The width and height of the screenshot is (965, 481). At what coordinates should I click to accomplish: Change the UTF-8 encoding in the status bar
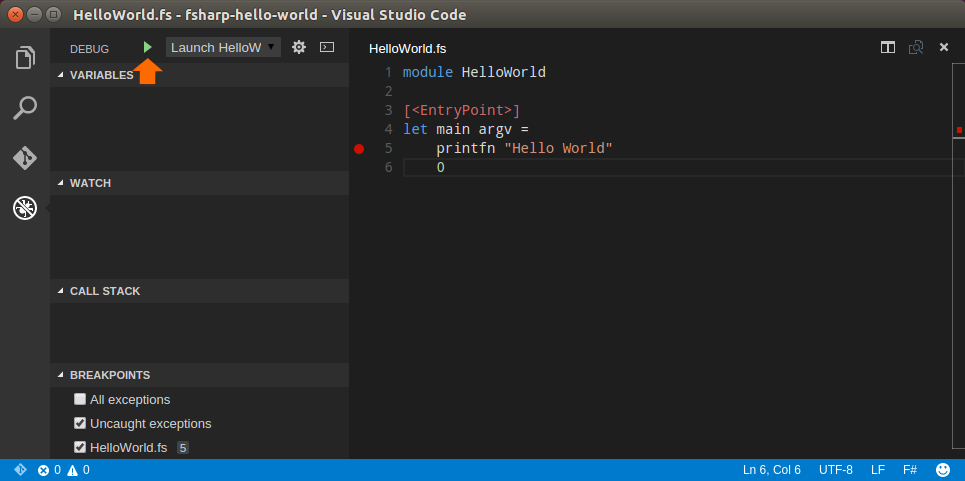click(x=836, y=470)
